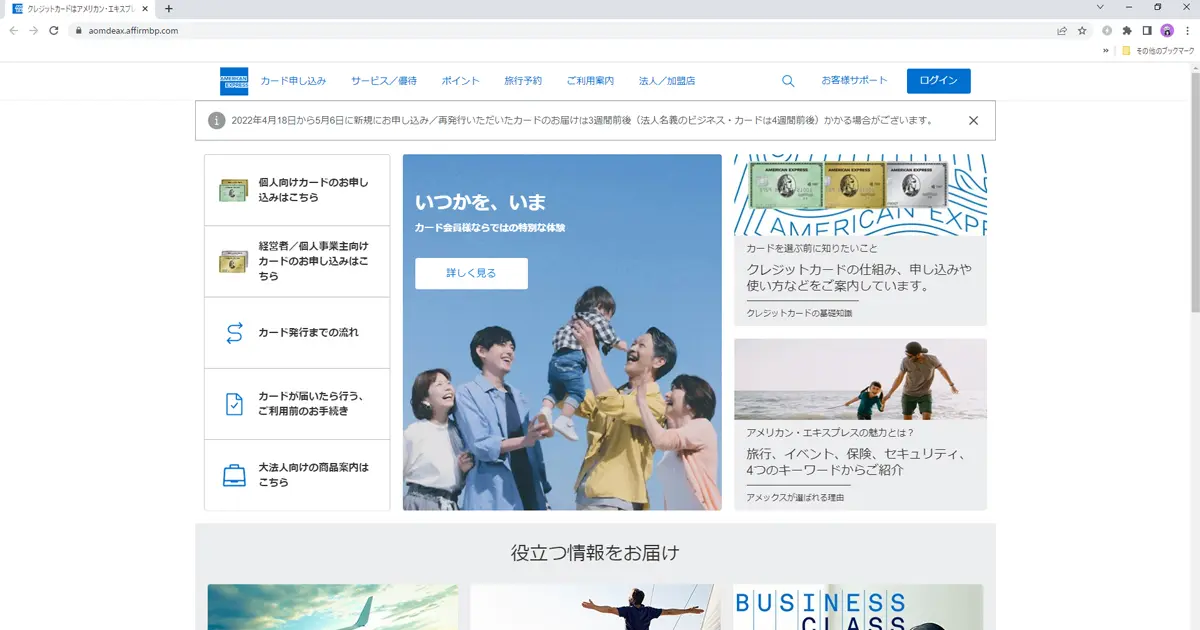Open the 旅行予約 menu
Screen dimensions: 1200x630
(x=523, y=81)
